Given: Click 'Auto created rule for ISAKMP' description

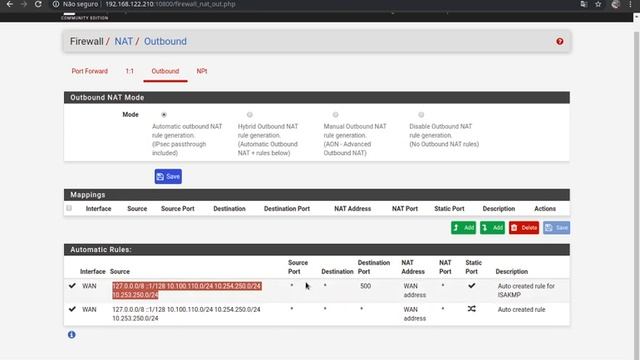Looking at the screenshot, I should pyautogui.click(x=526, y=290).
